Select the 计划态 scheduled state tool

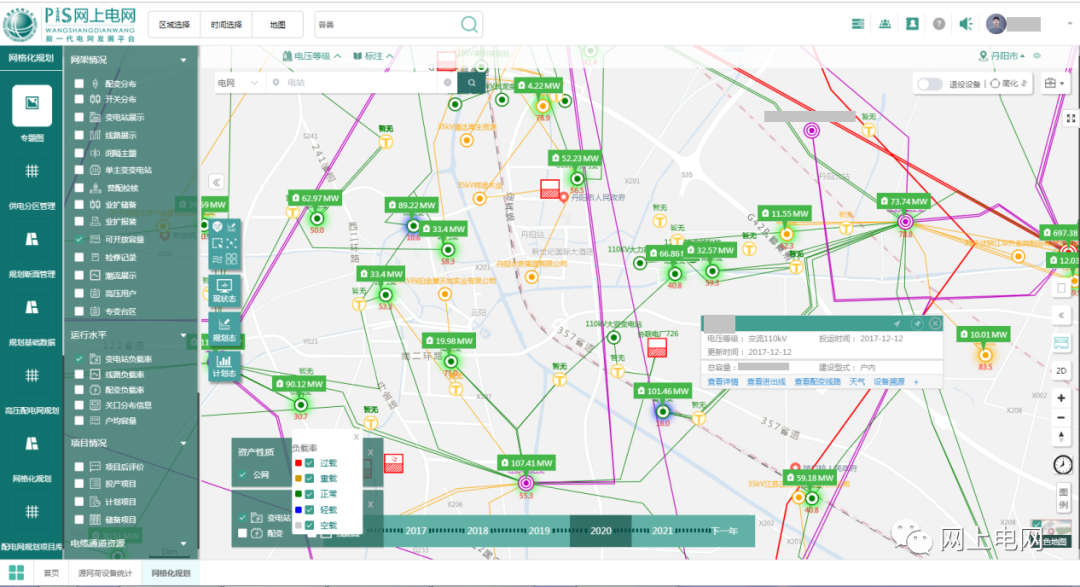[225, 366]
